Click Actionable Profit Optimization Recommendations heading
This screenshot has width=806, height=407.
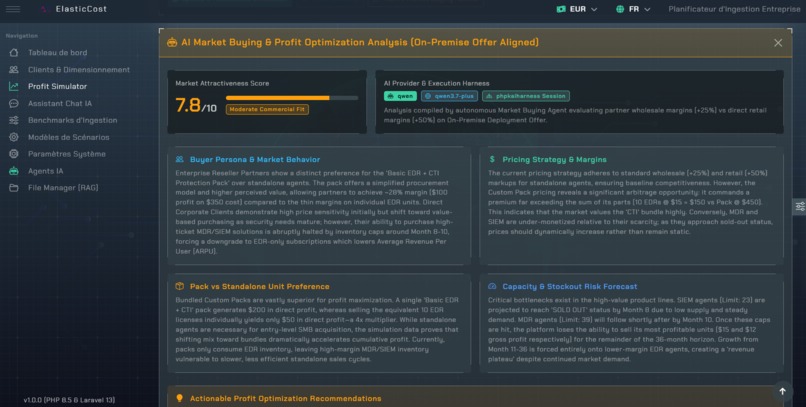285,398
